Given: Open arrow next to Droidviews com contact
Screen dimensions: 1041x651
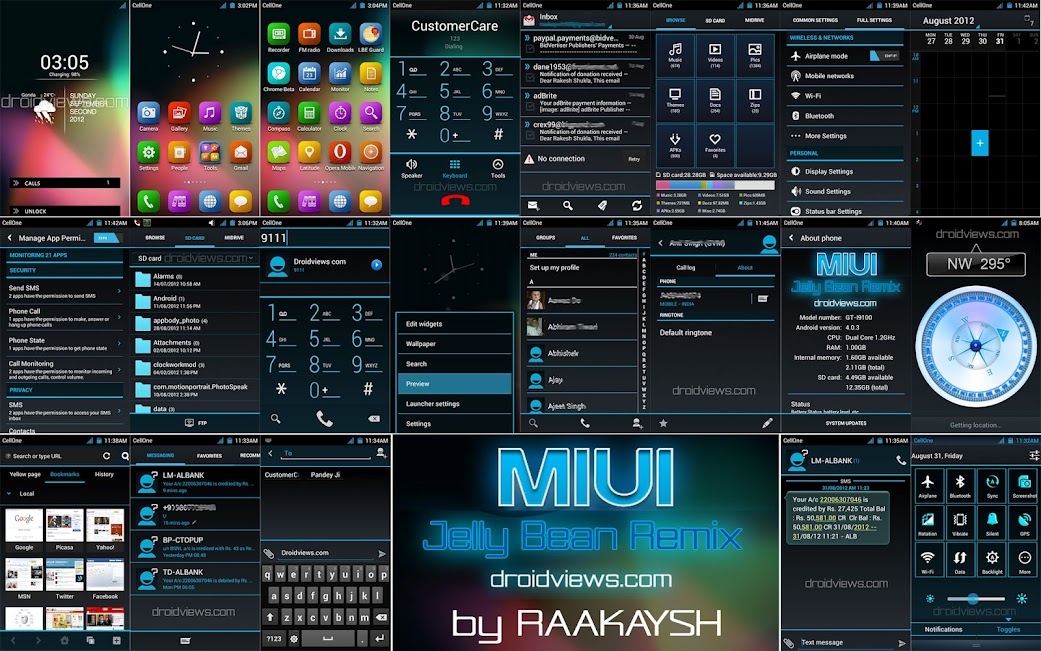Looking at the screenshot, I should [376, 265].
